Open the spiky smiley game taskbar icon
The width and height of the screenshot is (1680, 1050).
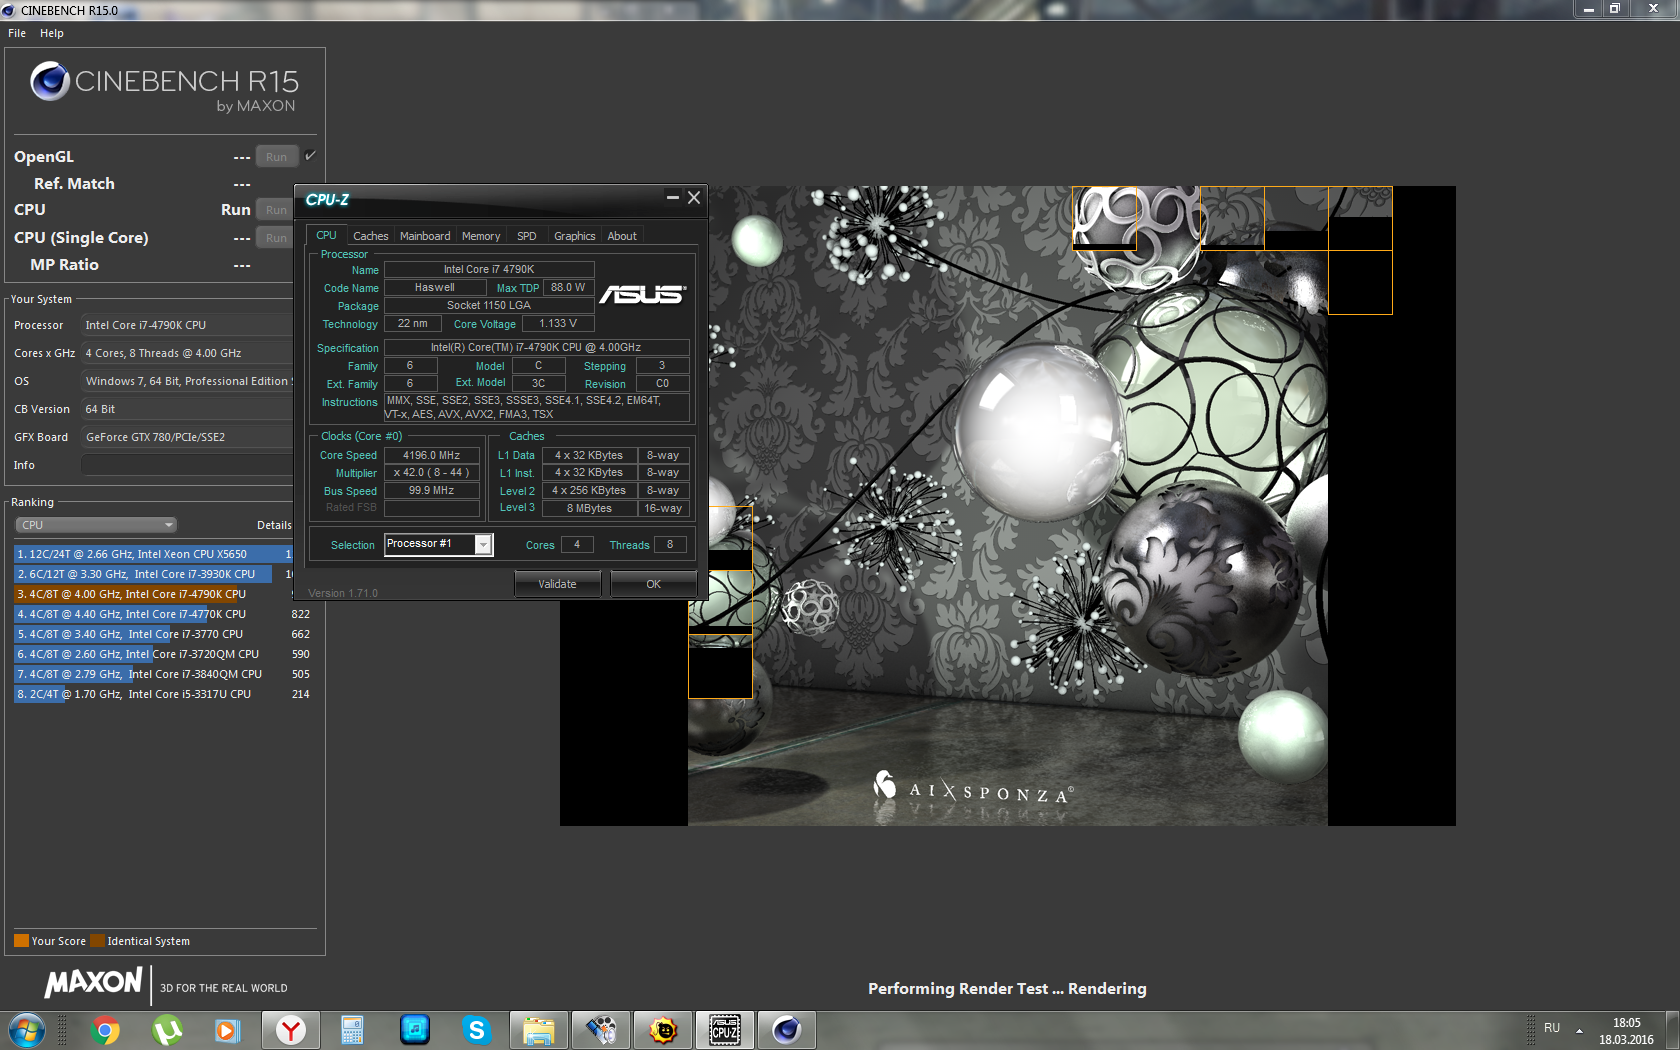(663, 1030)
